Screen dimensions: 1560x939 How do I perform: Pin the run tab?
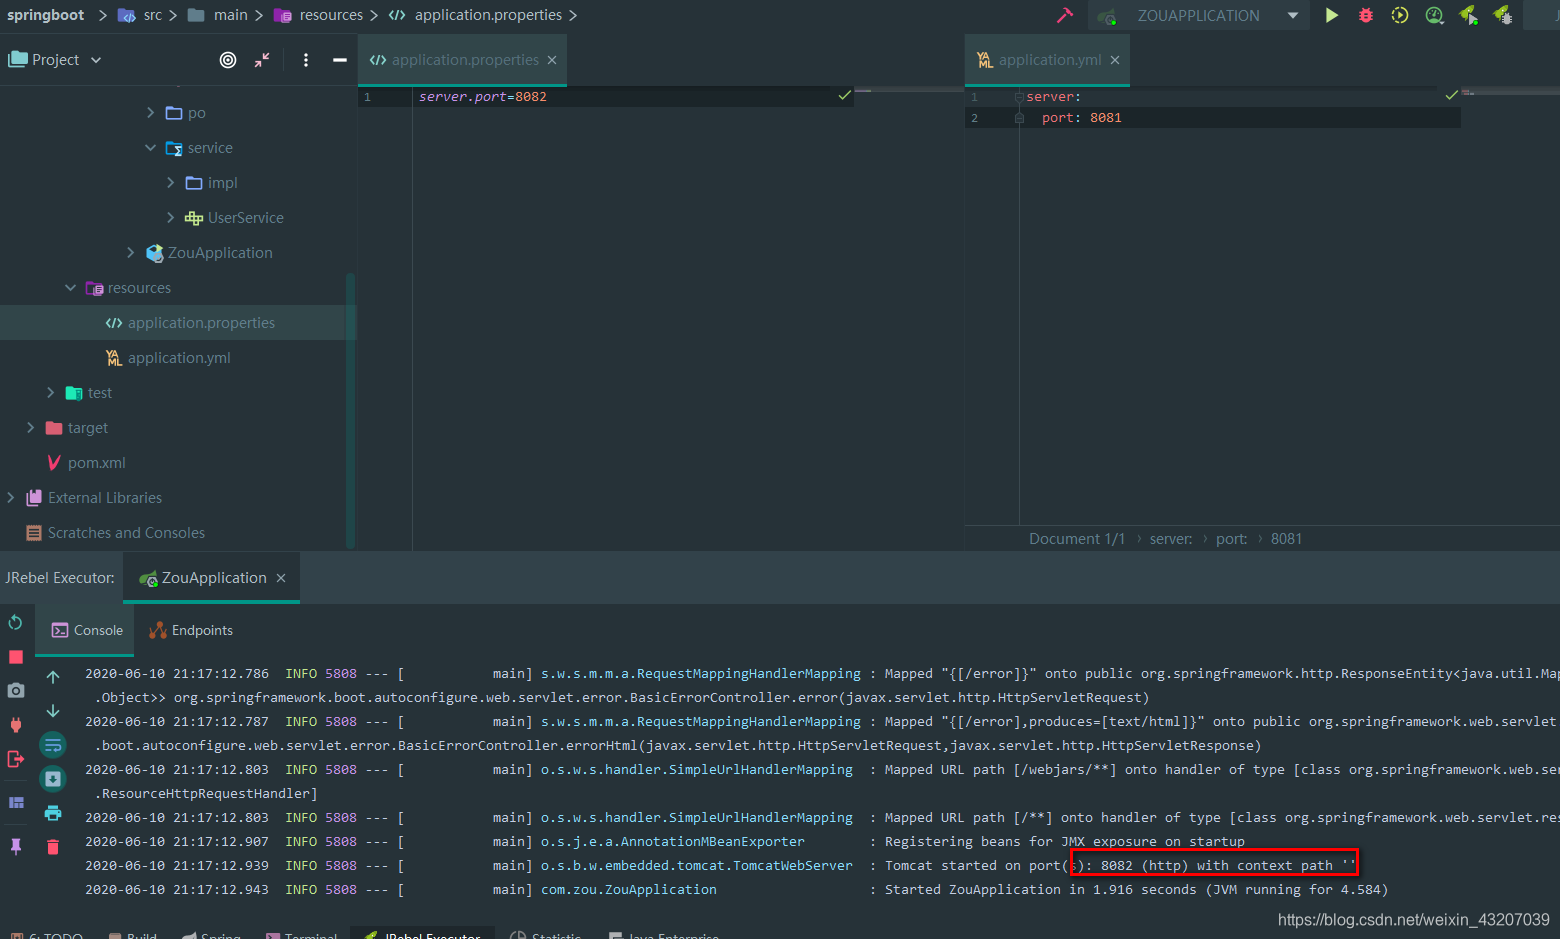16,846
